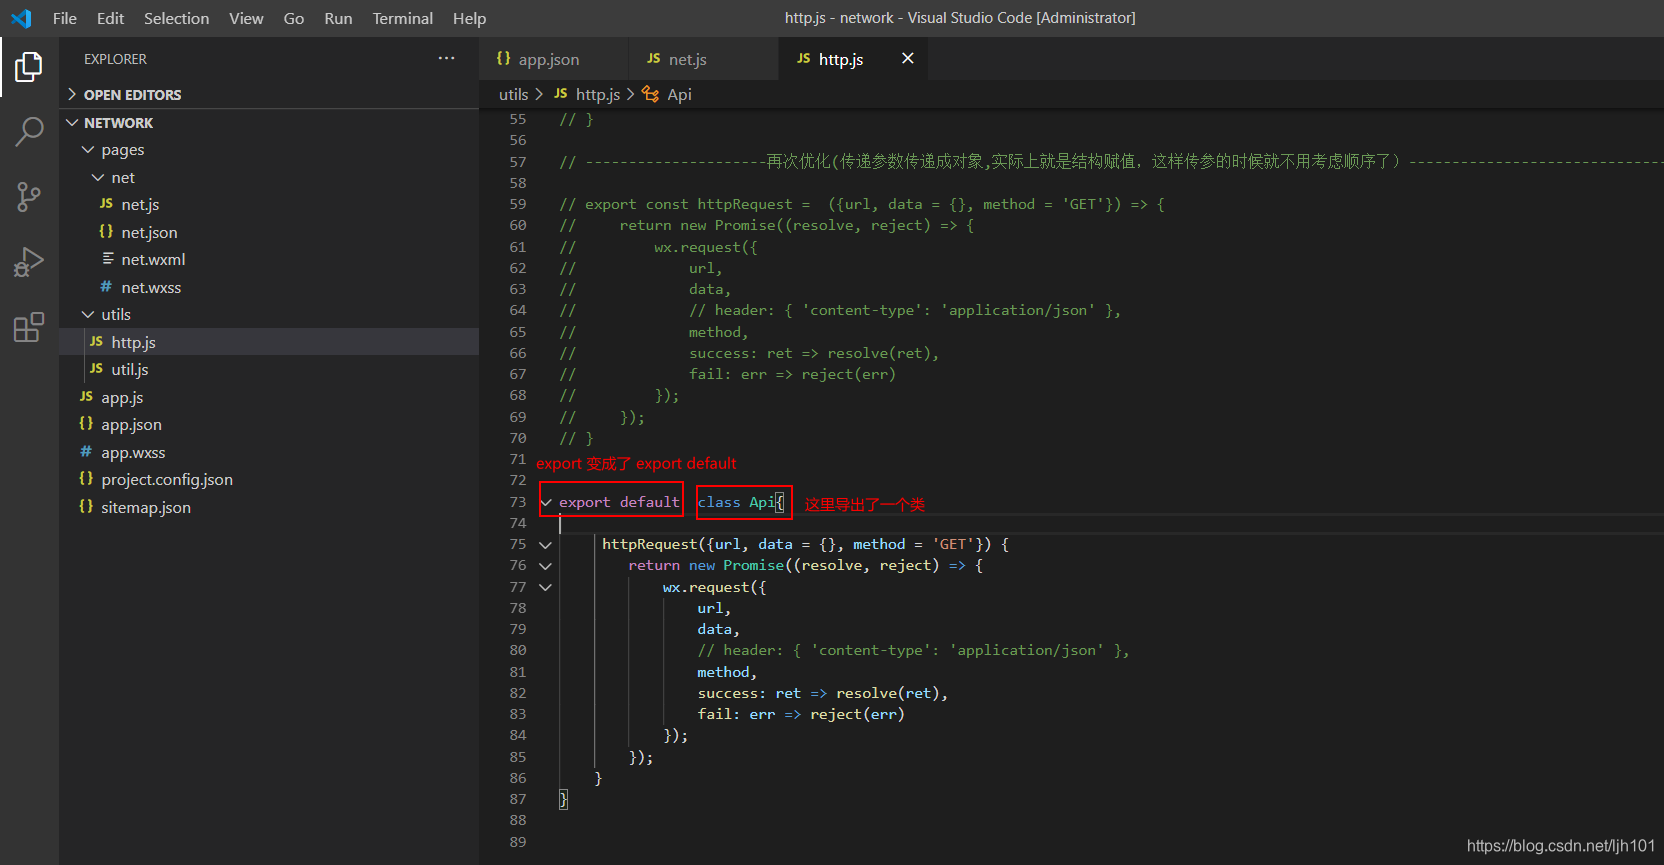This screenshot has height=865, width=1664.
Task: Place cursor on 'export default' at line 73
Action: click(x=619, y=502)
